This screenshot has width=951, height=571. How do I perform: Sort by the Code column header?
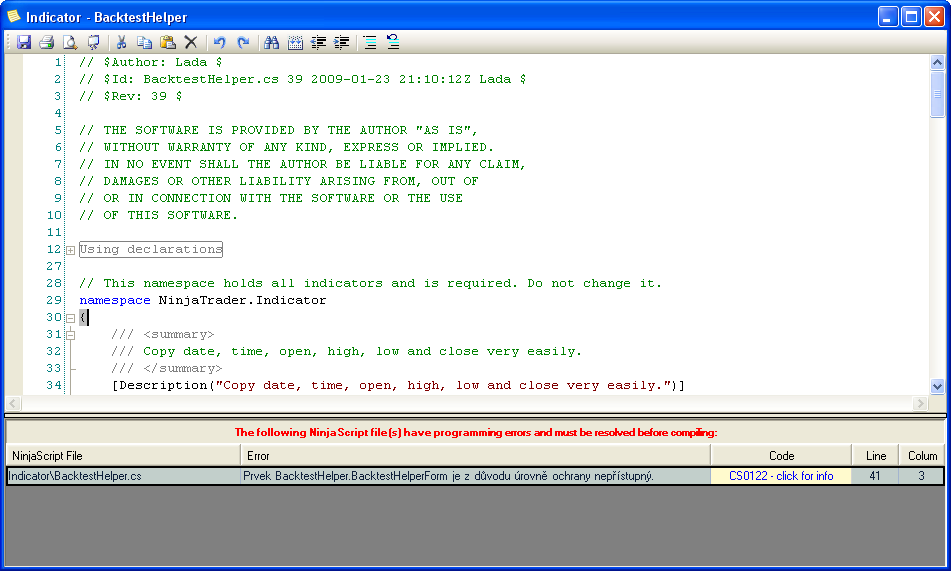(781, 456)
